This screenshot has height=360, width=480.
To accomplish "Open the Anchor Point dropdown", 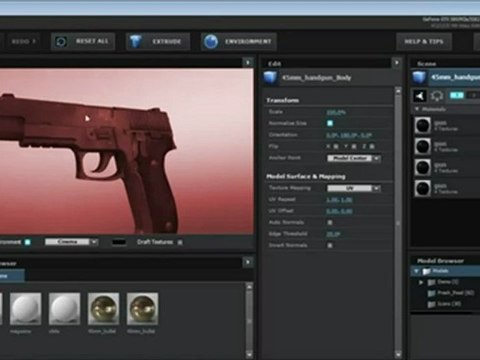I will 354,158.
